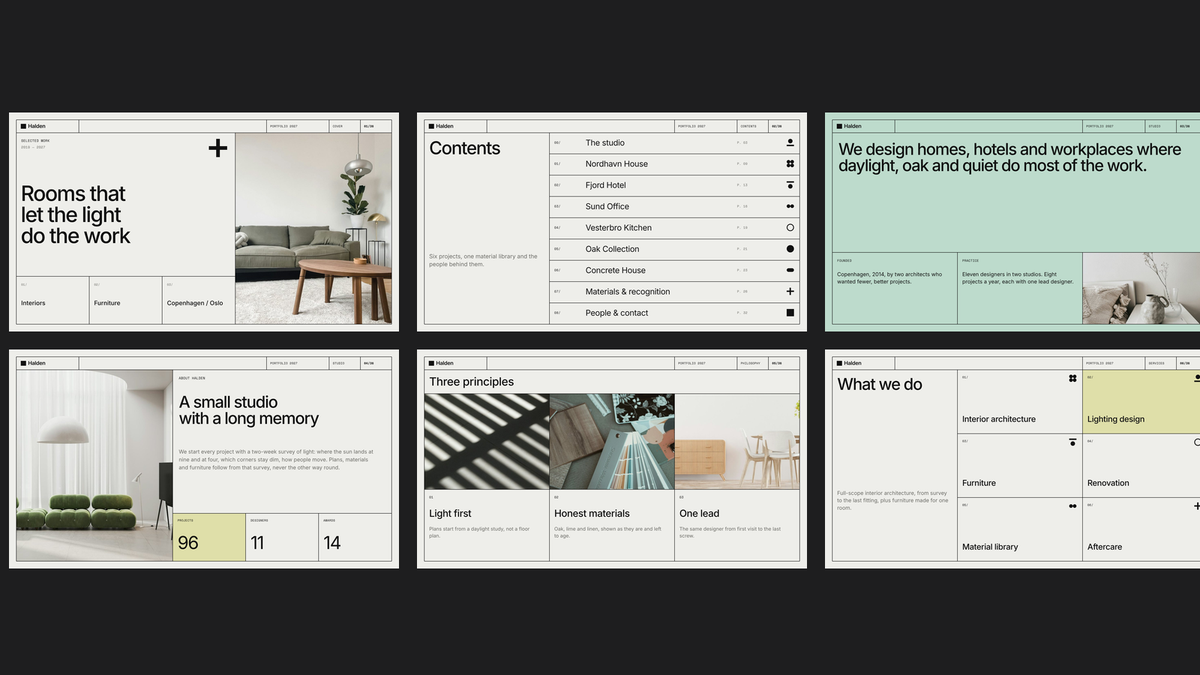Screen dimensions: 1200x675
Task: Click the ring icon beside Vesterbro Kitchen
Action: coord(790,228)
